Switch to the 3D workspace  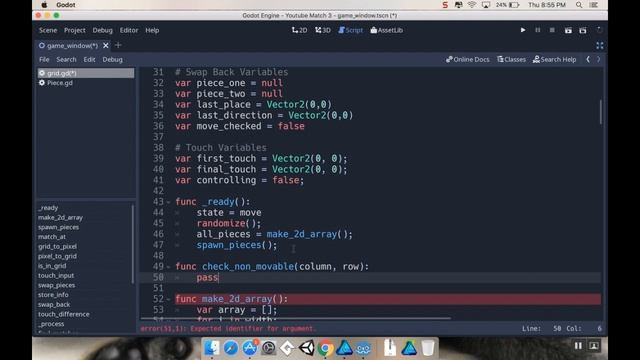click(x=323, y=30)
